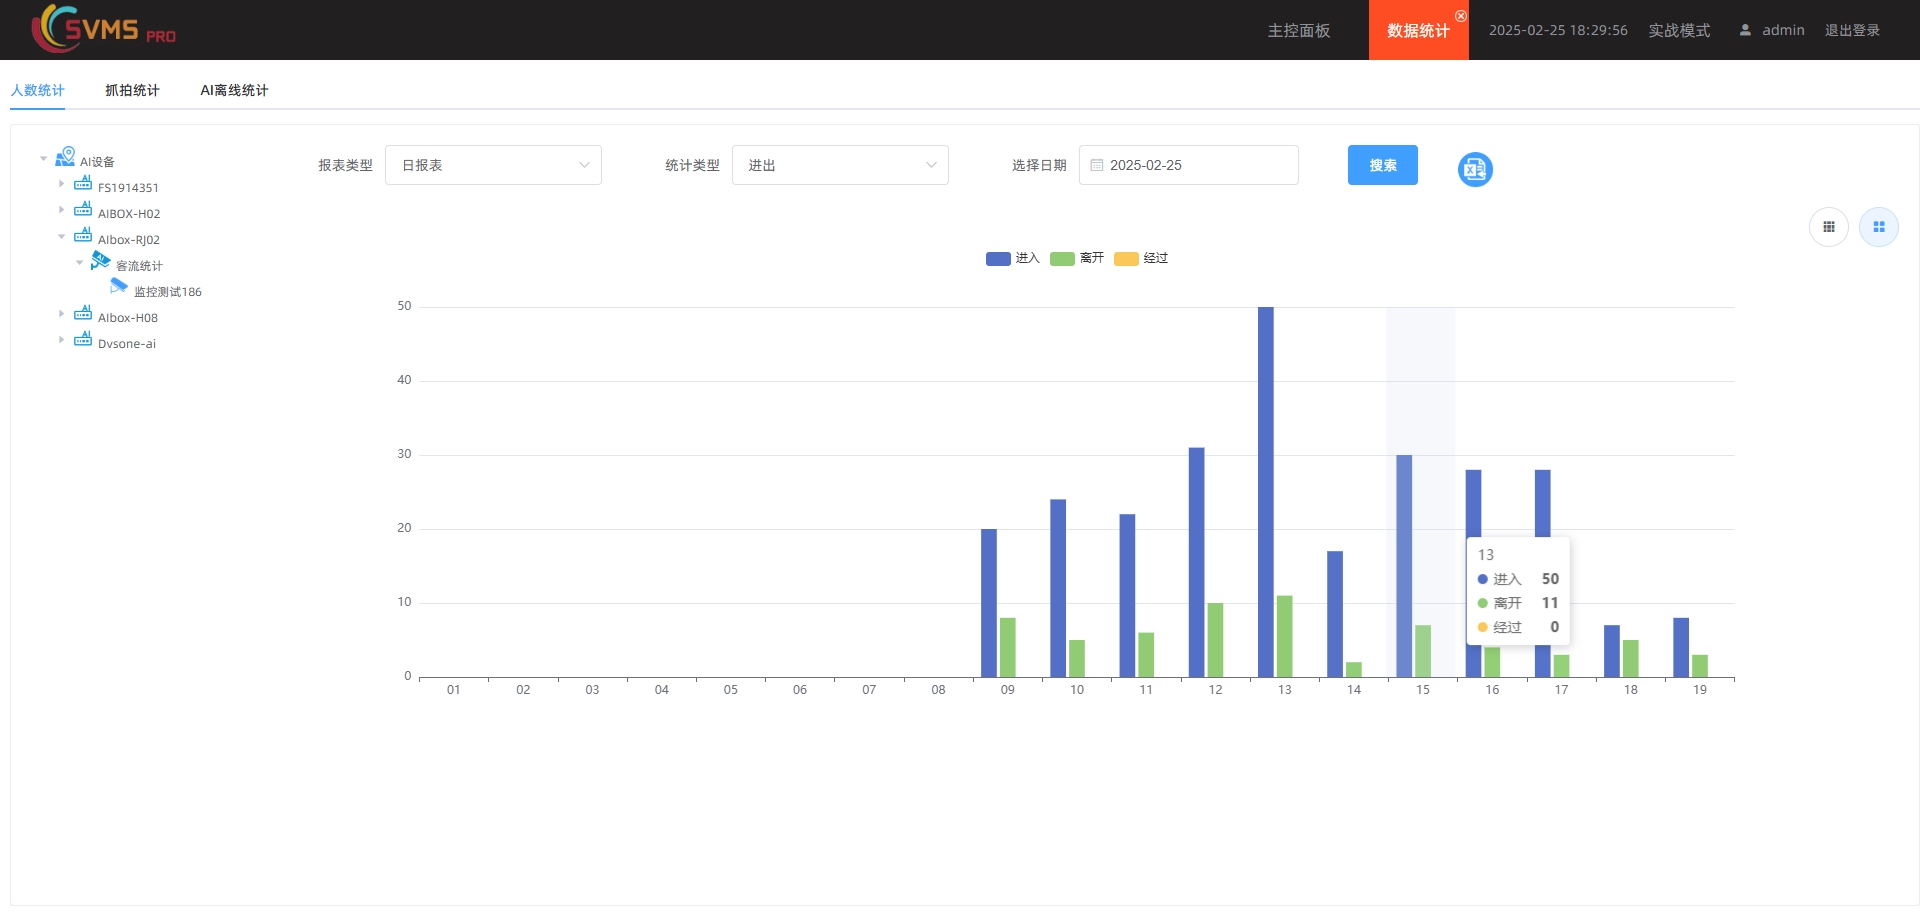Click the 搜索 button

[x=1382, y=165]
